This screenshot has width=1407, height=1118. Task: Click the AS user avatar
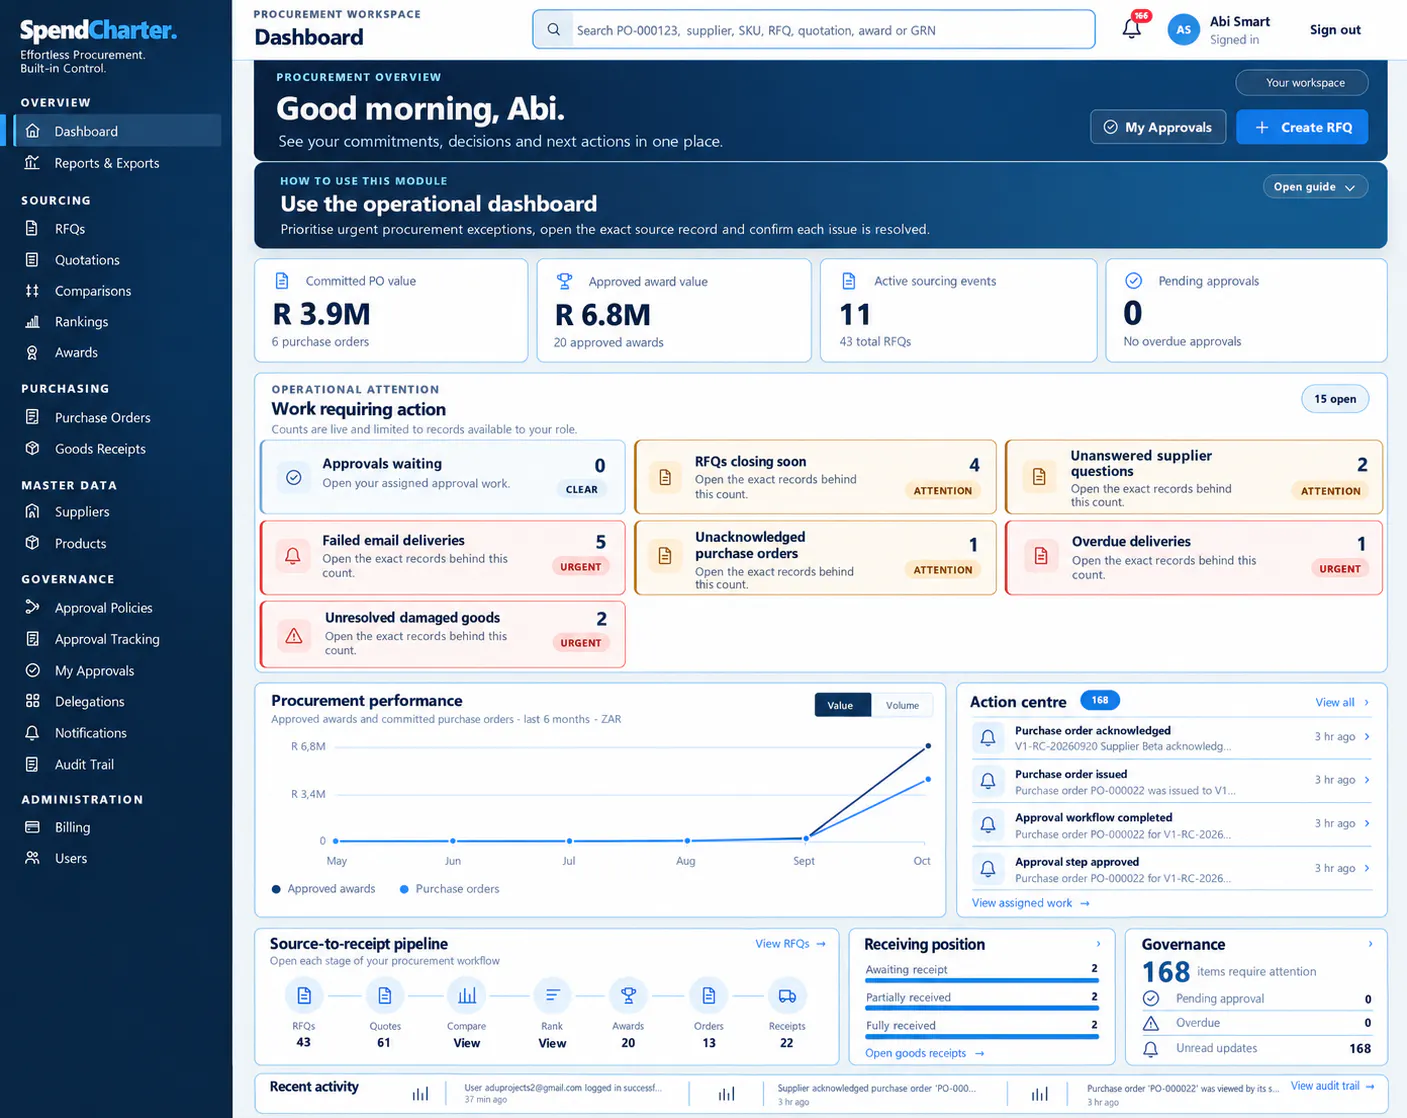click(1183, 30)
